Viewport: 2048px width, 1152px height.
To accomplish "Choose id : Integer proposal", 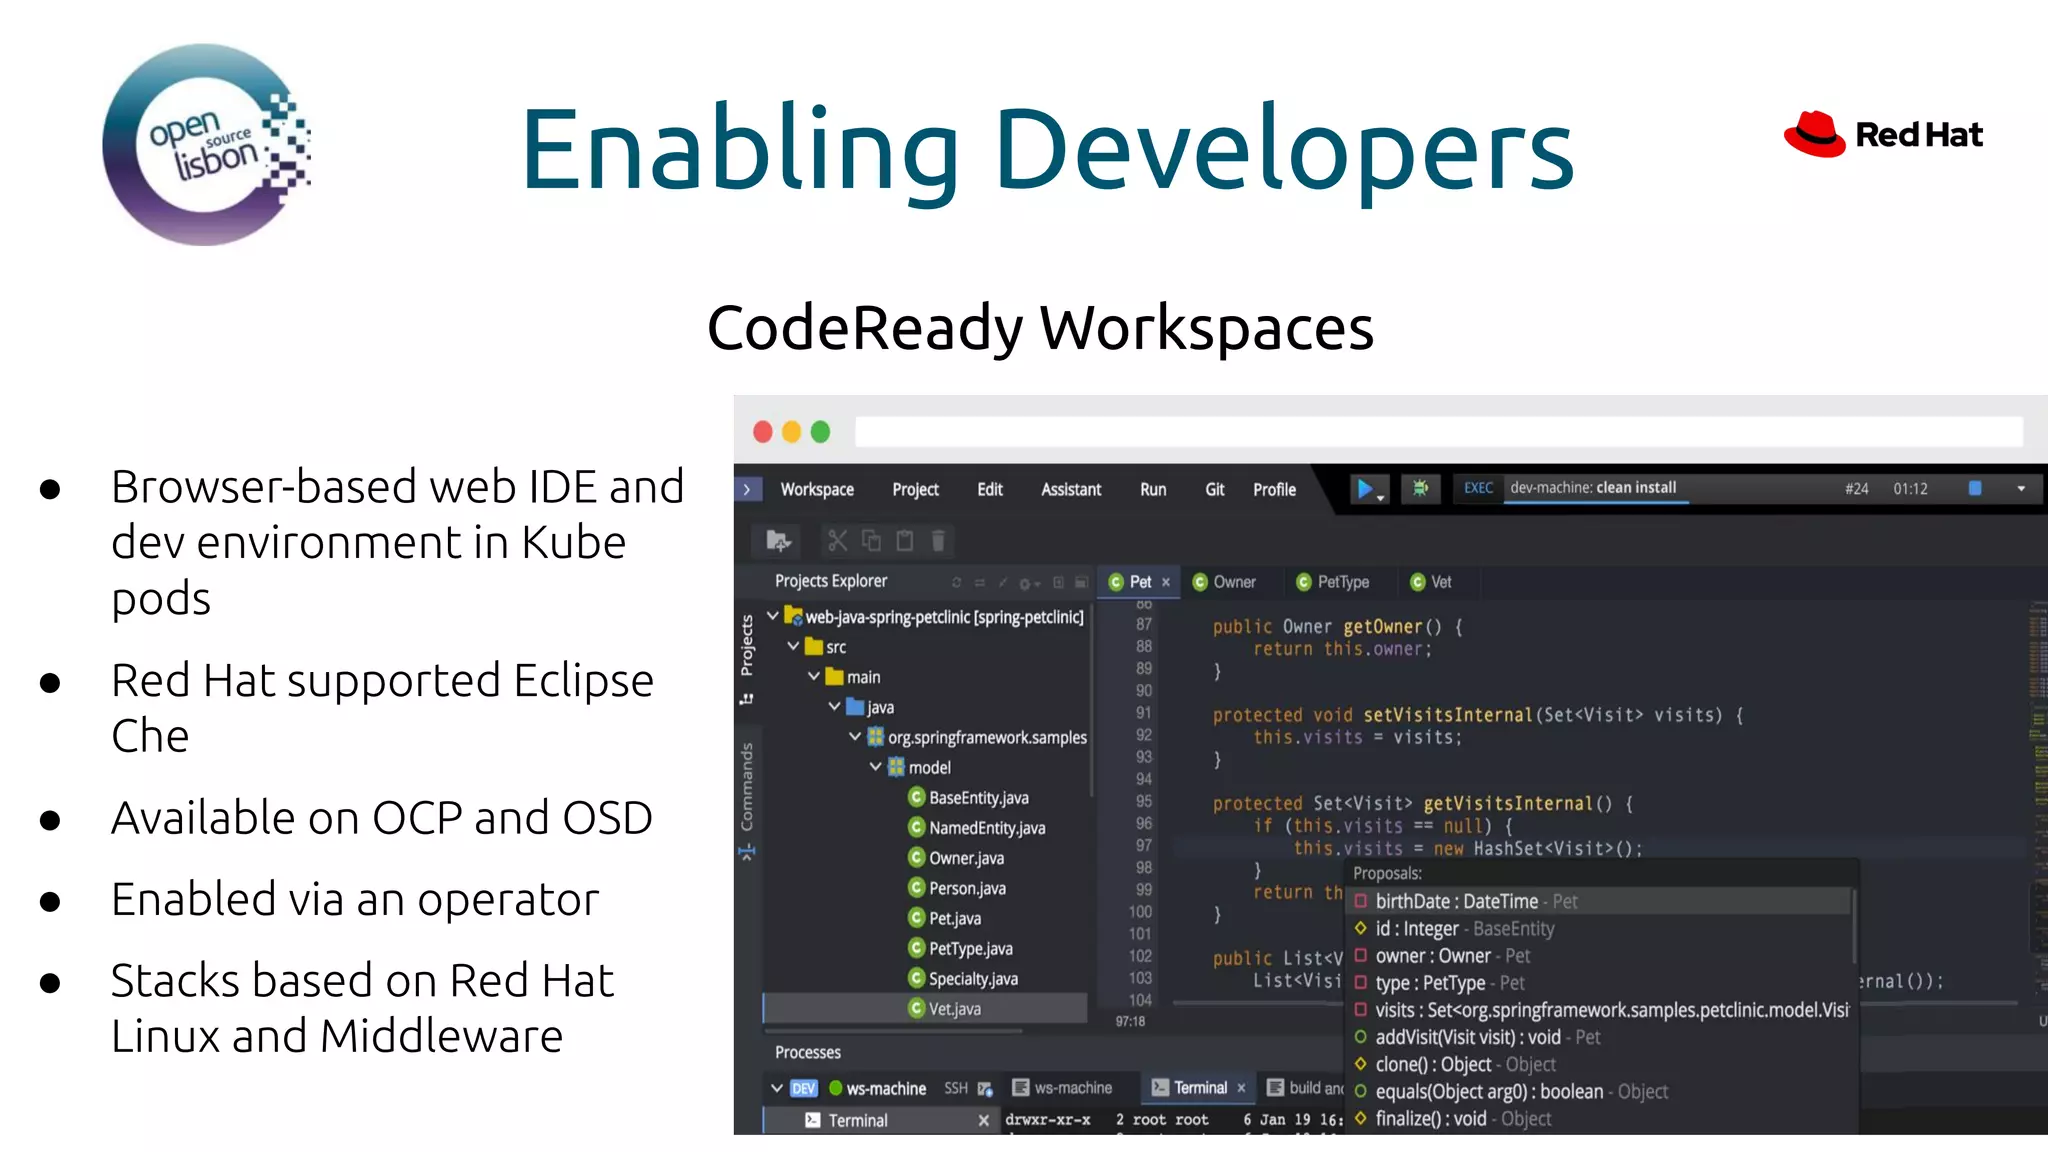I will (x=1600, y=928).
